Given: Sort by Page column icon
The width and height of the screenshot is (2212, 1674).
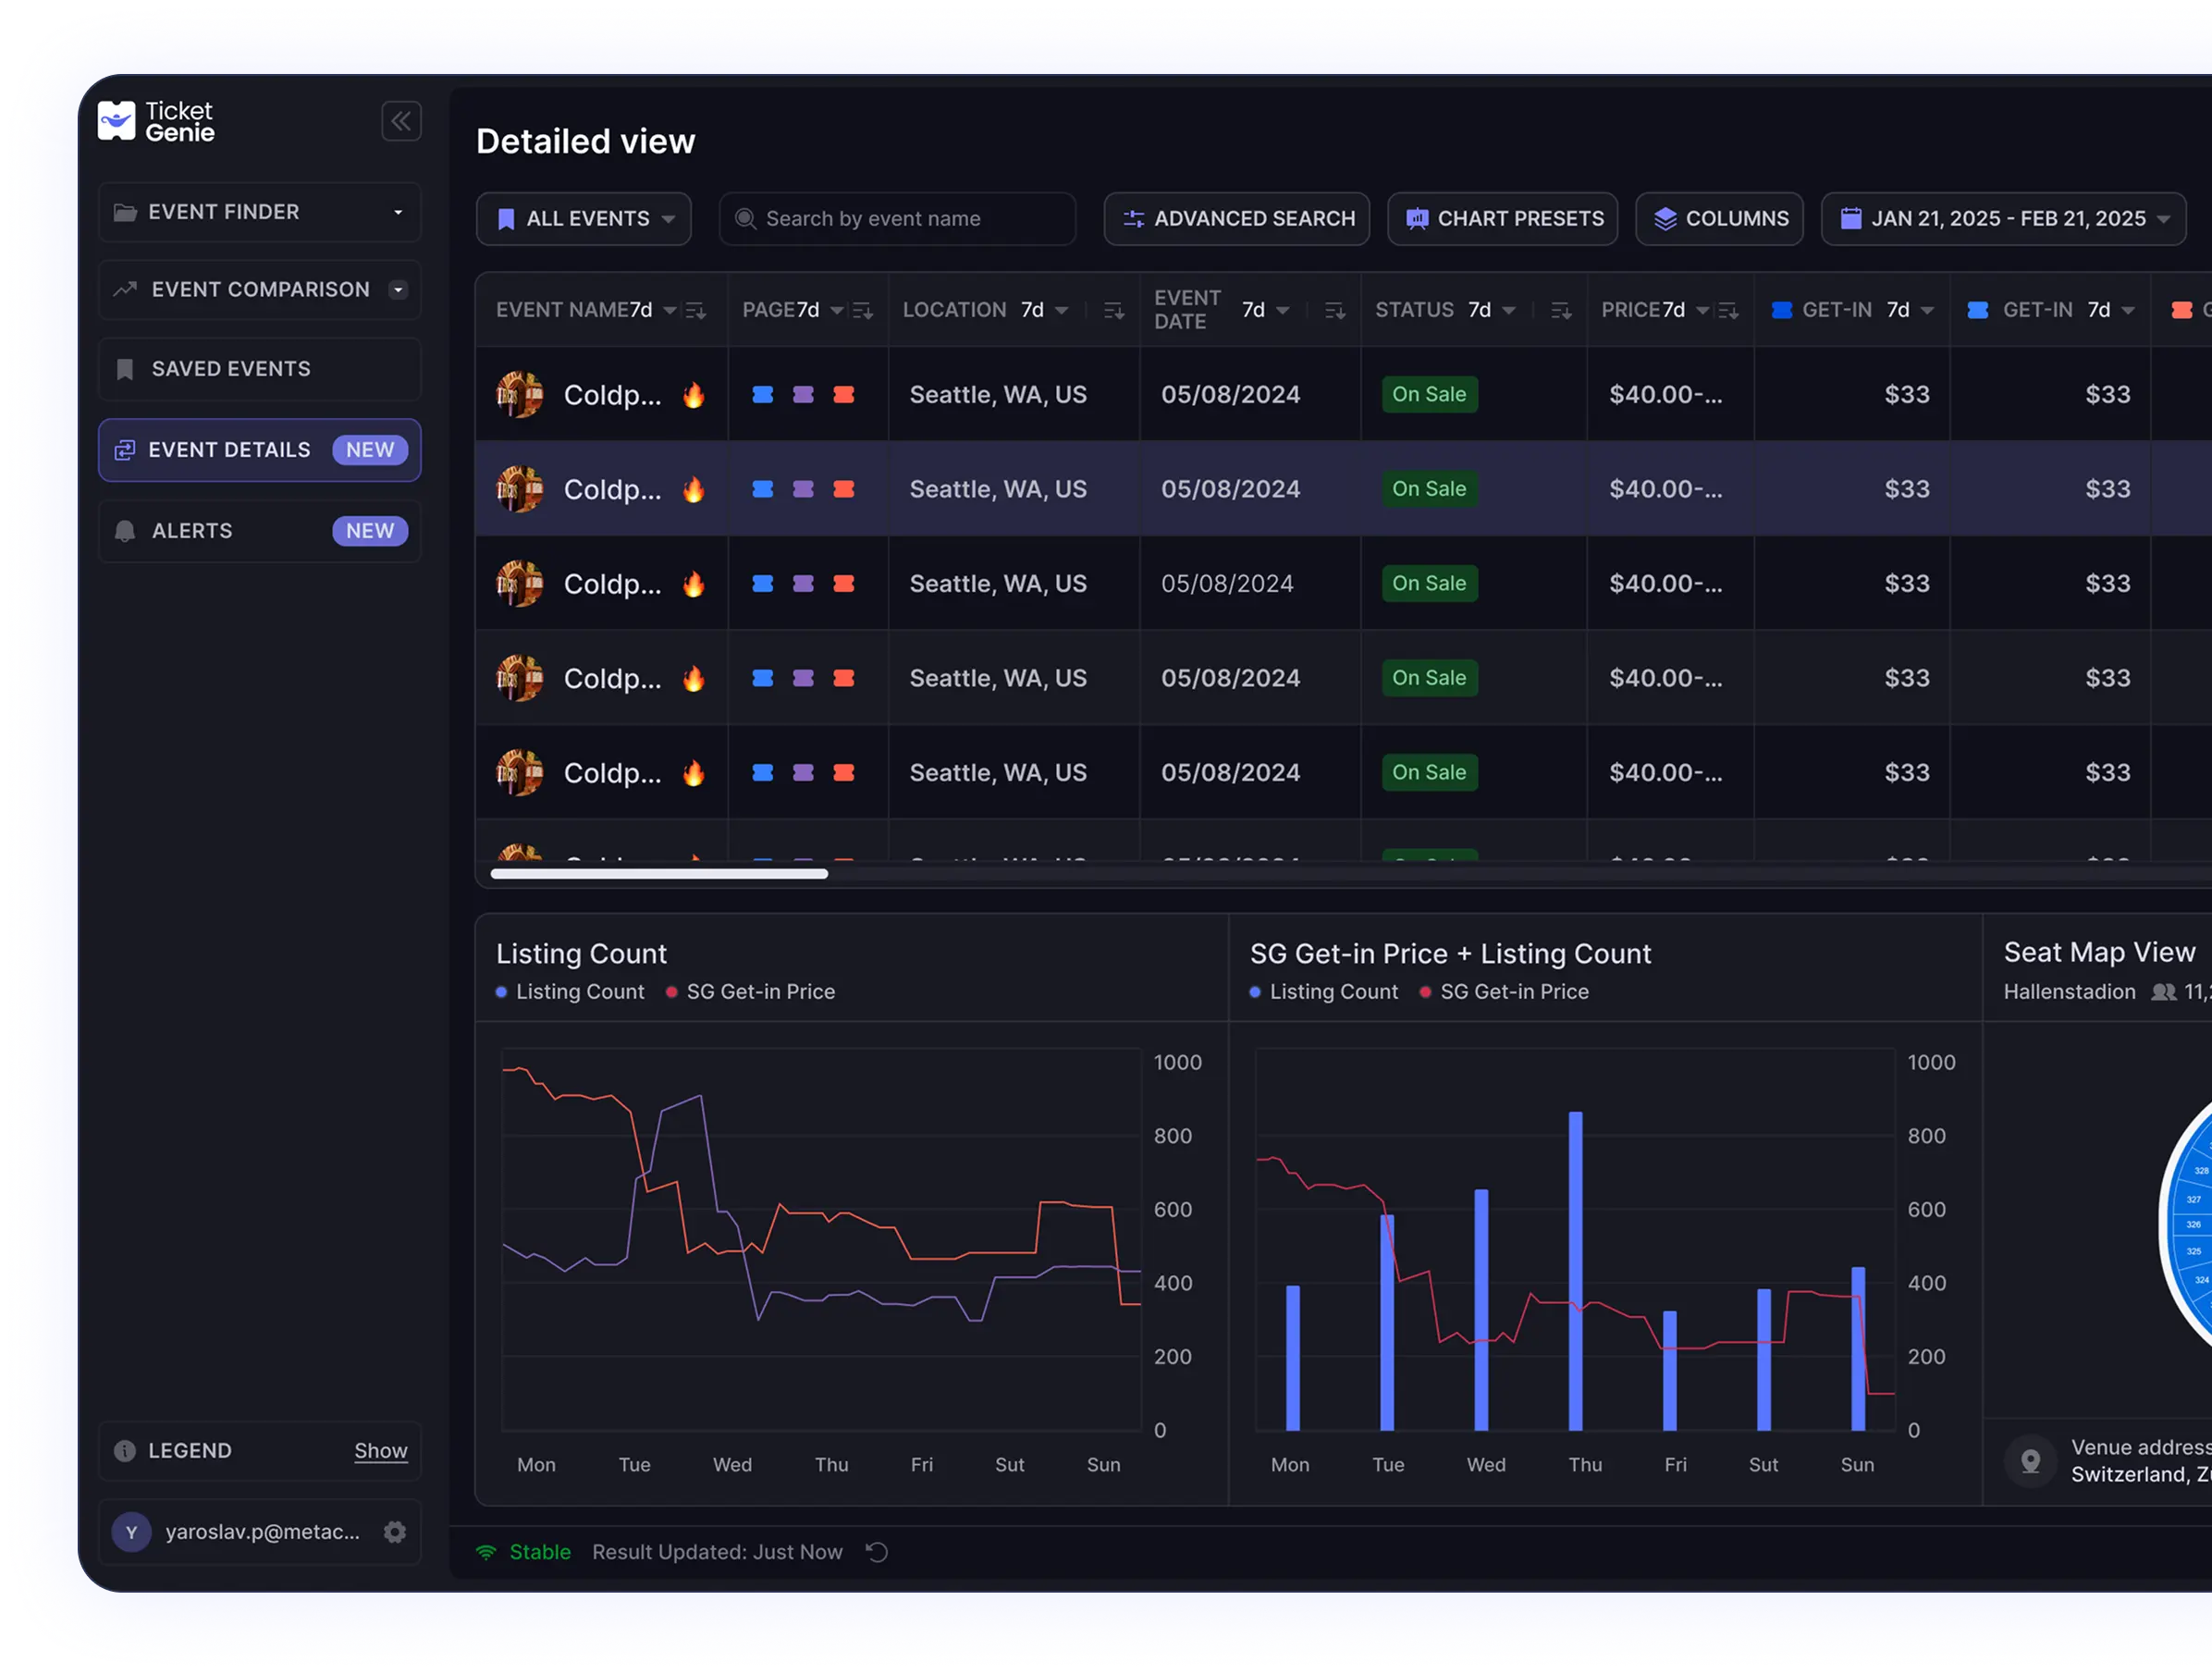Looking at the screenshot, I should click(863, 311).
